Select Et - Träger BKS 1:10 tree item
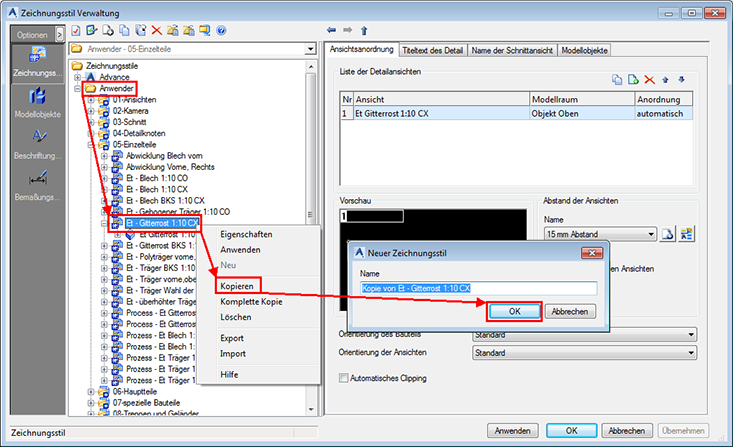Screen dimensions: 733x447 161,268
